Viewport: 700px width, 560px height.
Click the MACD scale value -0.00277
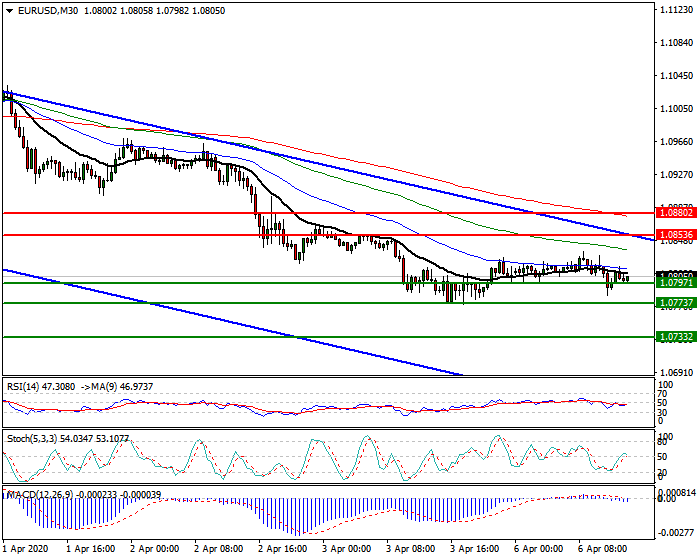tap(677, 533)
